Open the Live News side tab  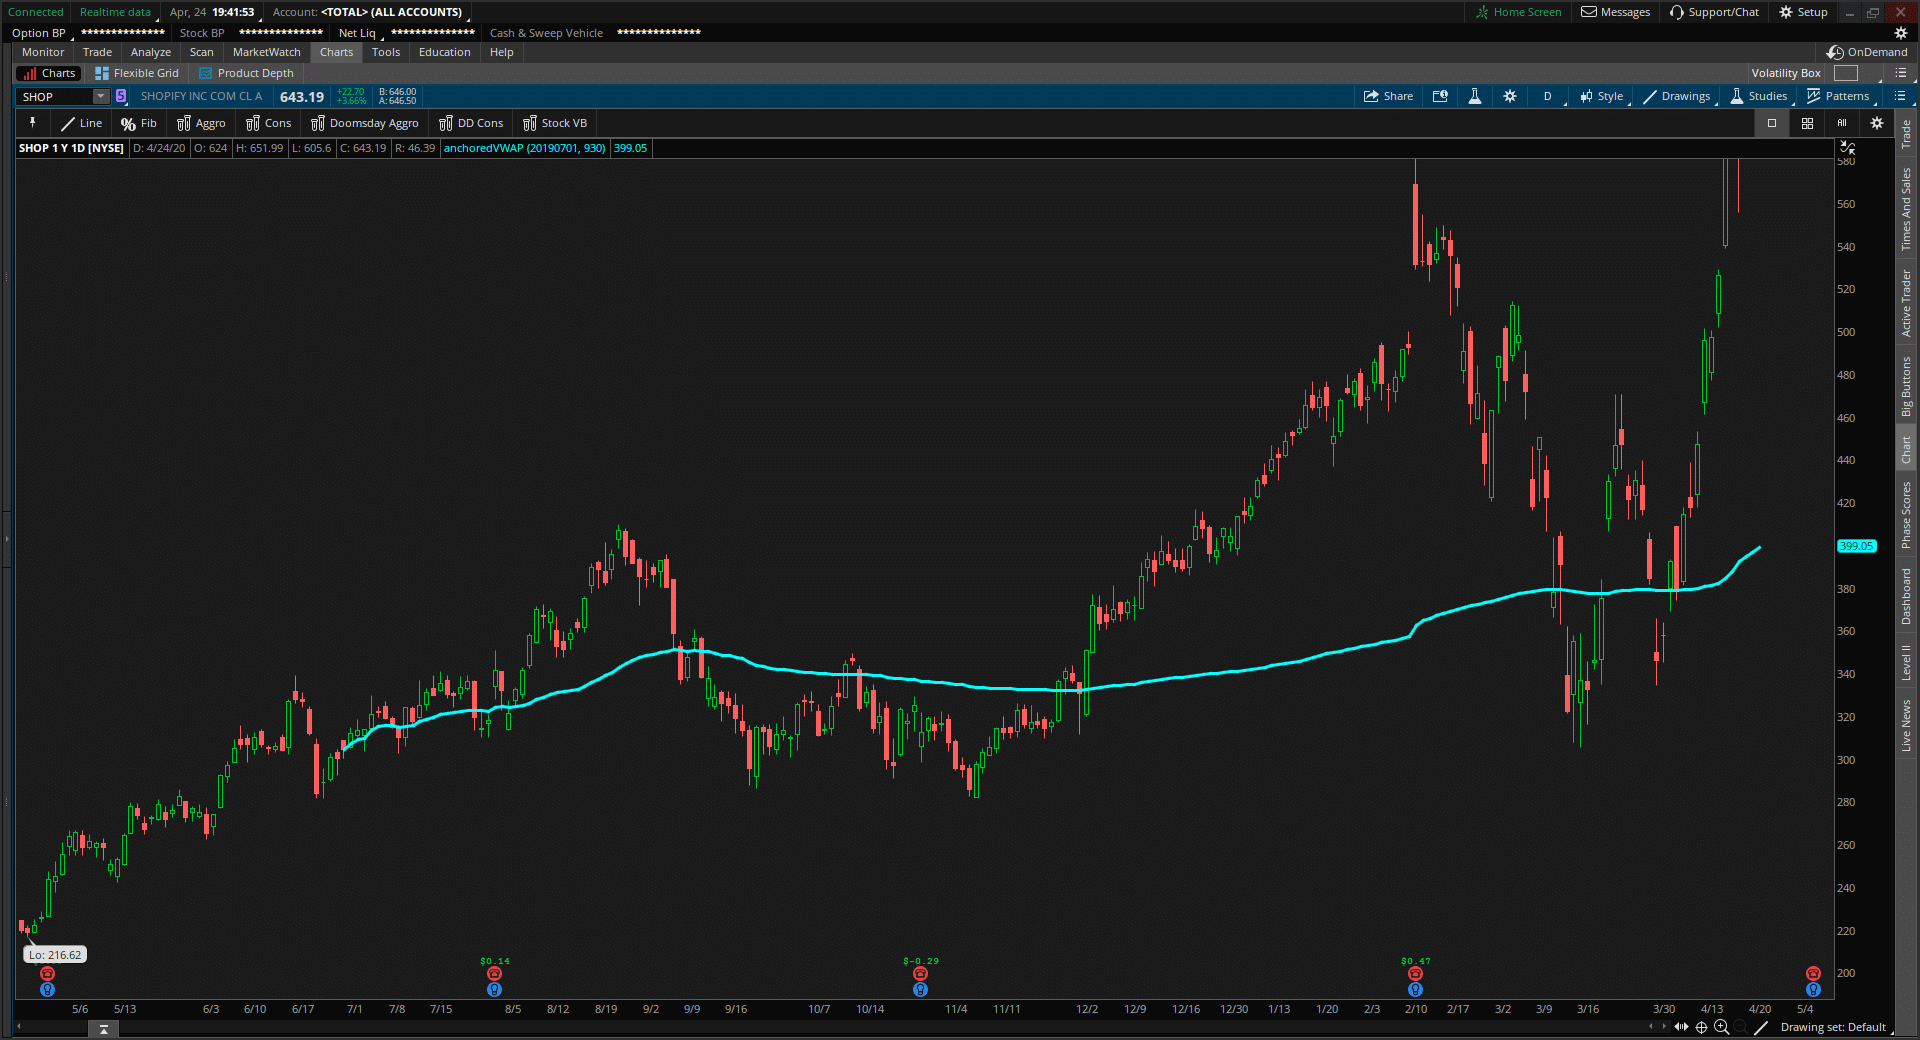tap(1906, 725)
